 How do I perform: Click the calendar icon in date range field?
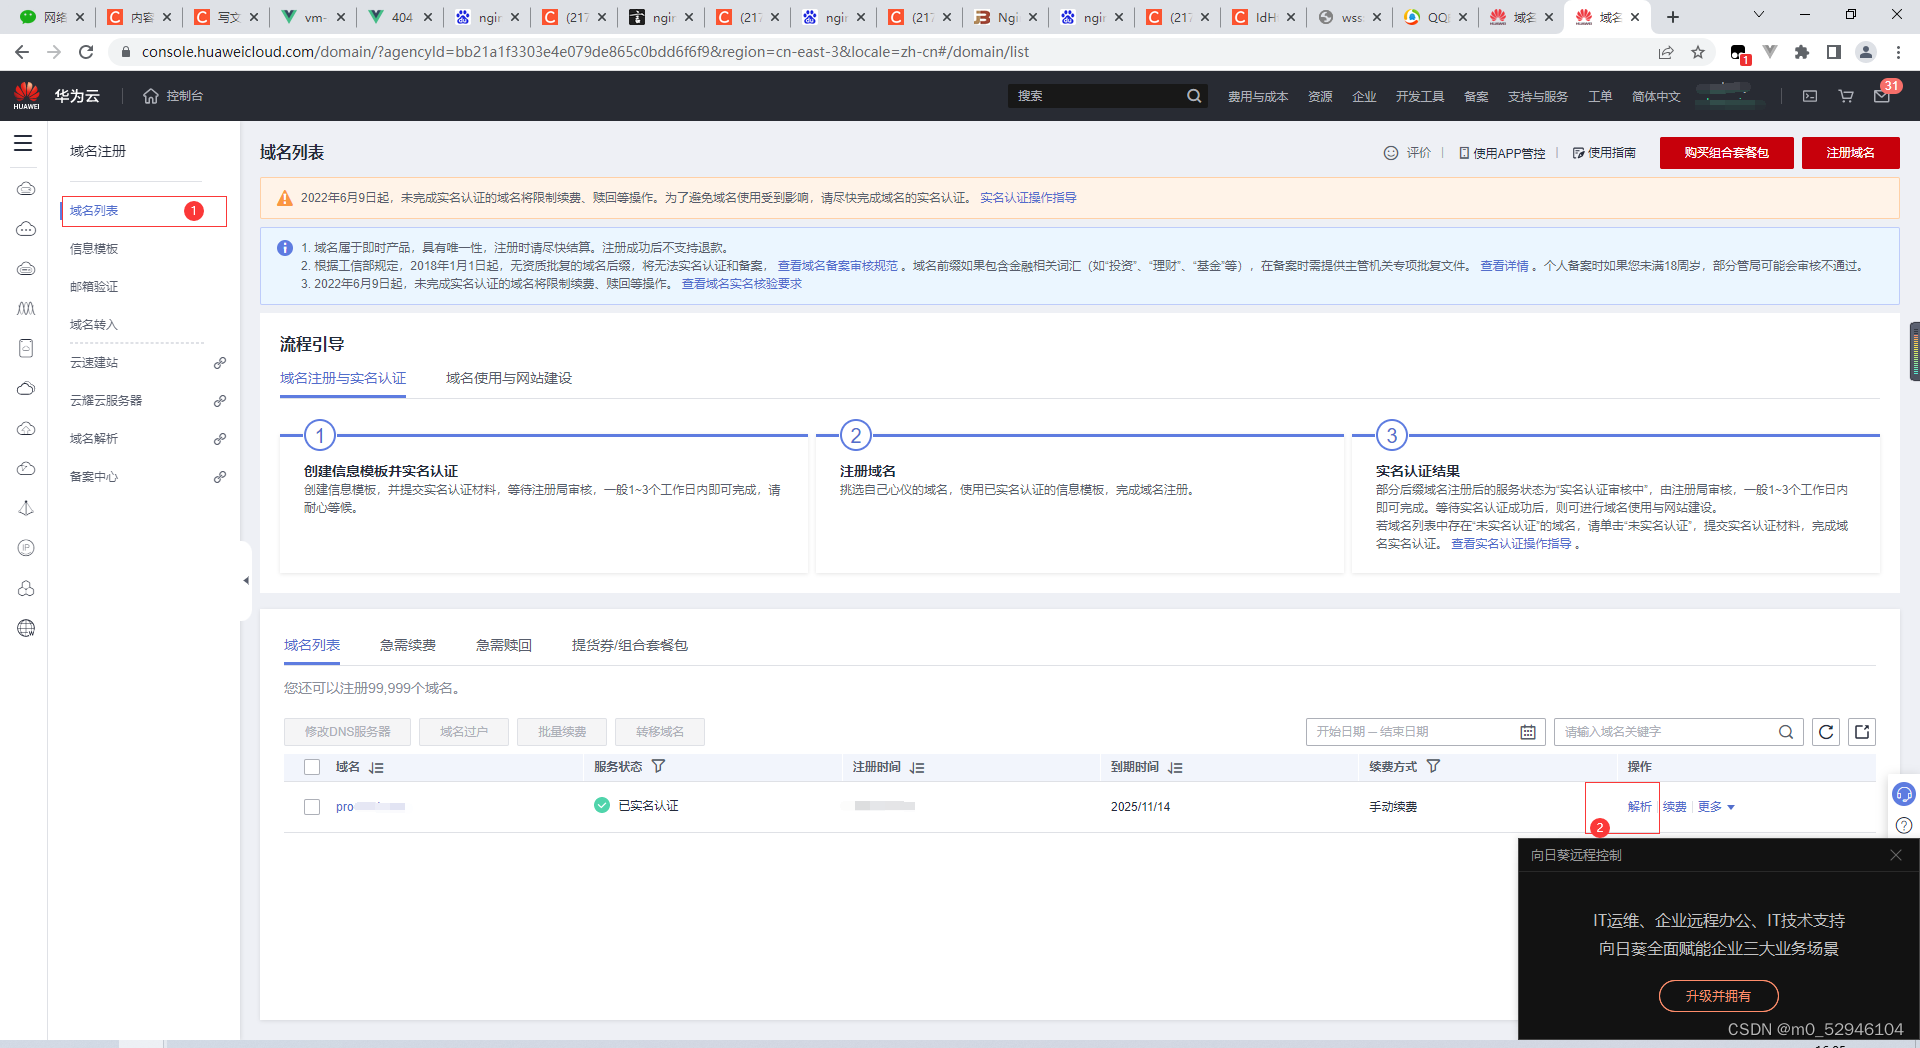click(x=1528, y=732)
